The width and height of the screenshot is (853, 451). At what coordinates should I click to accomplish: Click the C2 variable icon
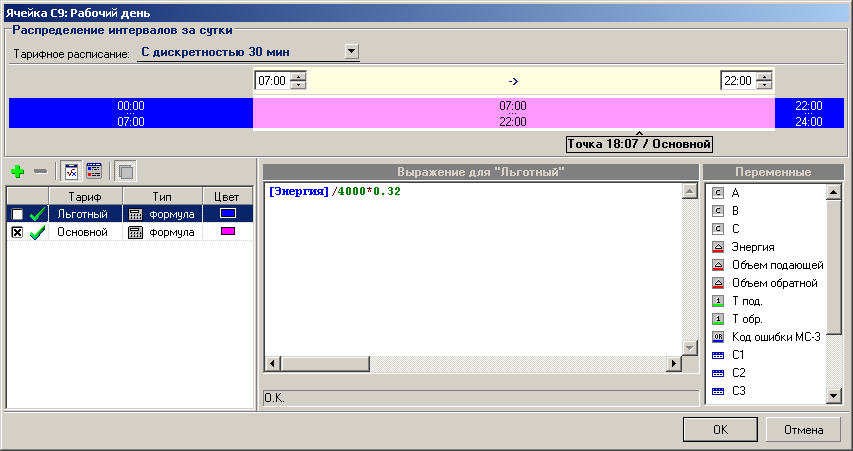click(x=718, y=373)
